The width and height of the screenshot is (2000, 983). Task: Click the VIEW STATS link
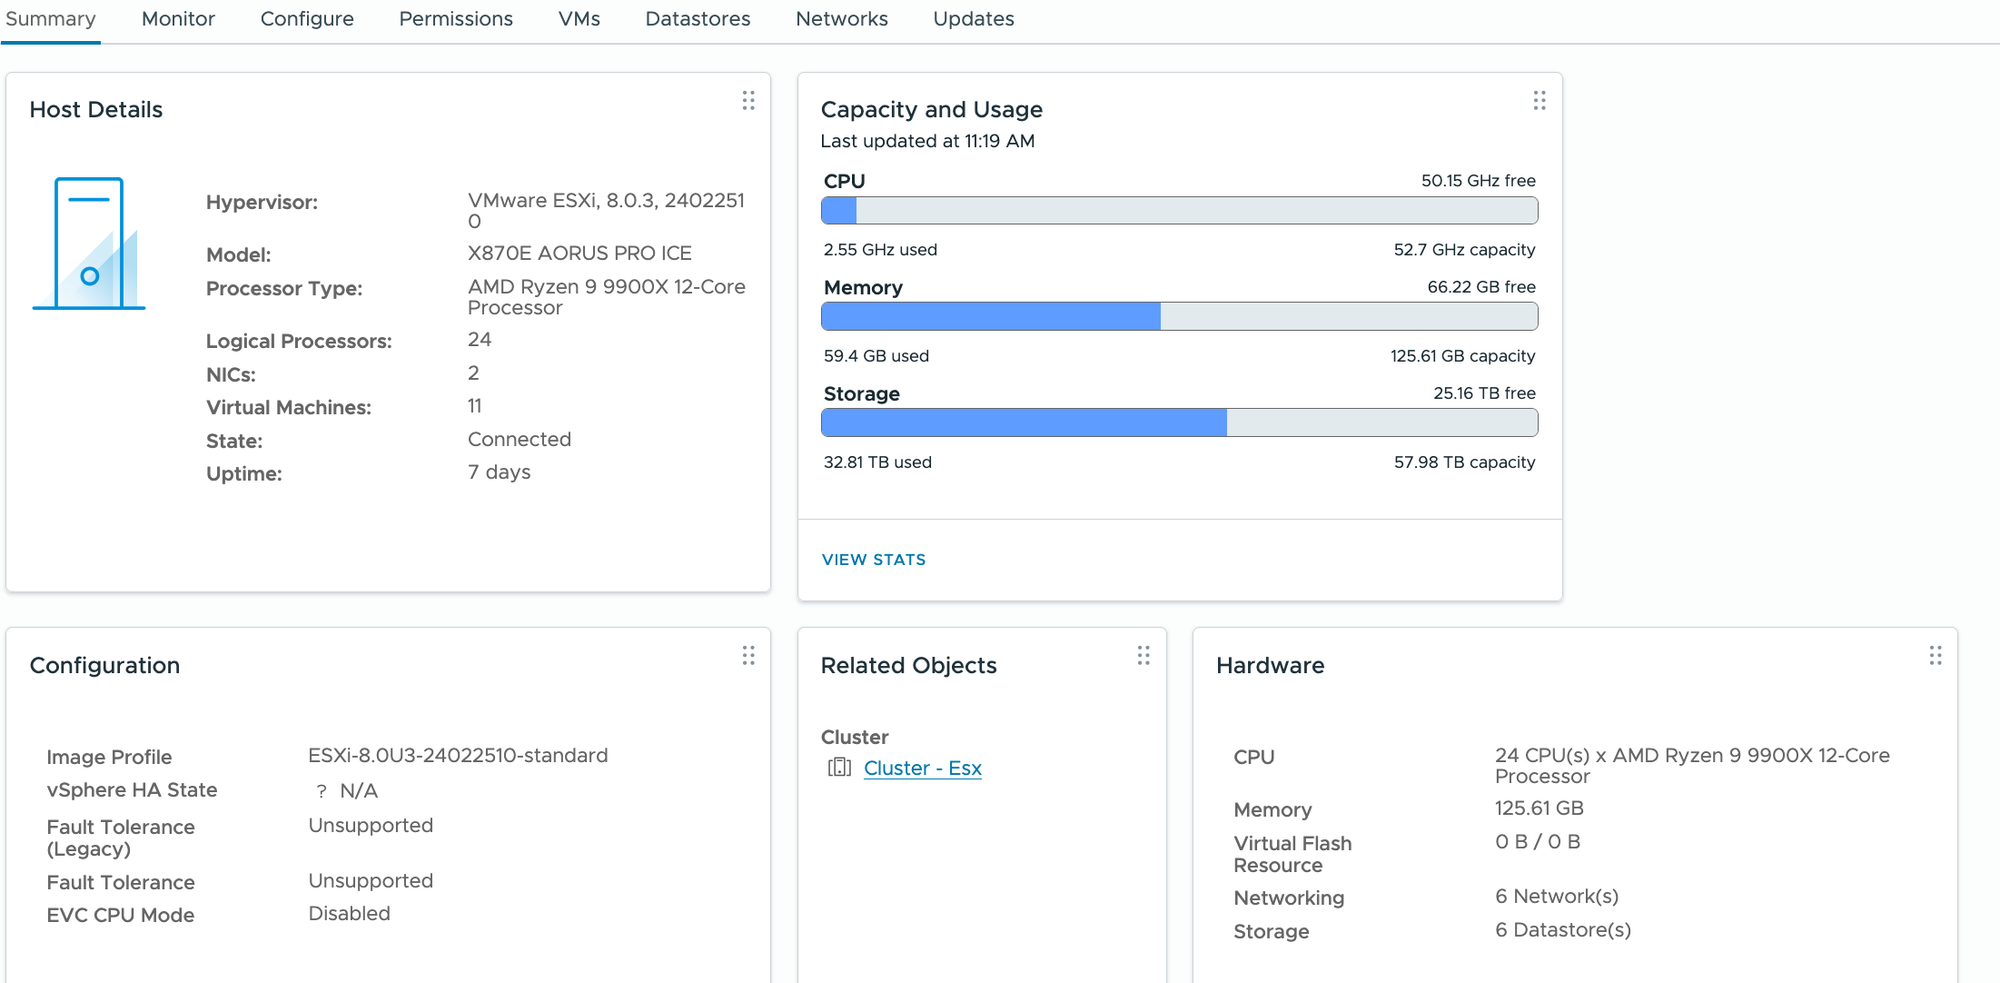click(x=873, y=560)
